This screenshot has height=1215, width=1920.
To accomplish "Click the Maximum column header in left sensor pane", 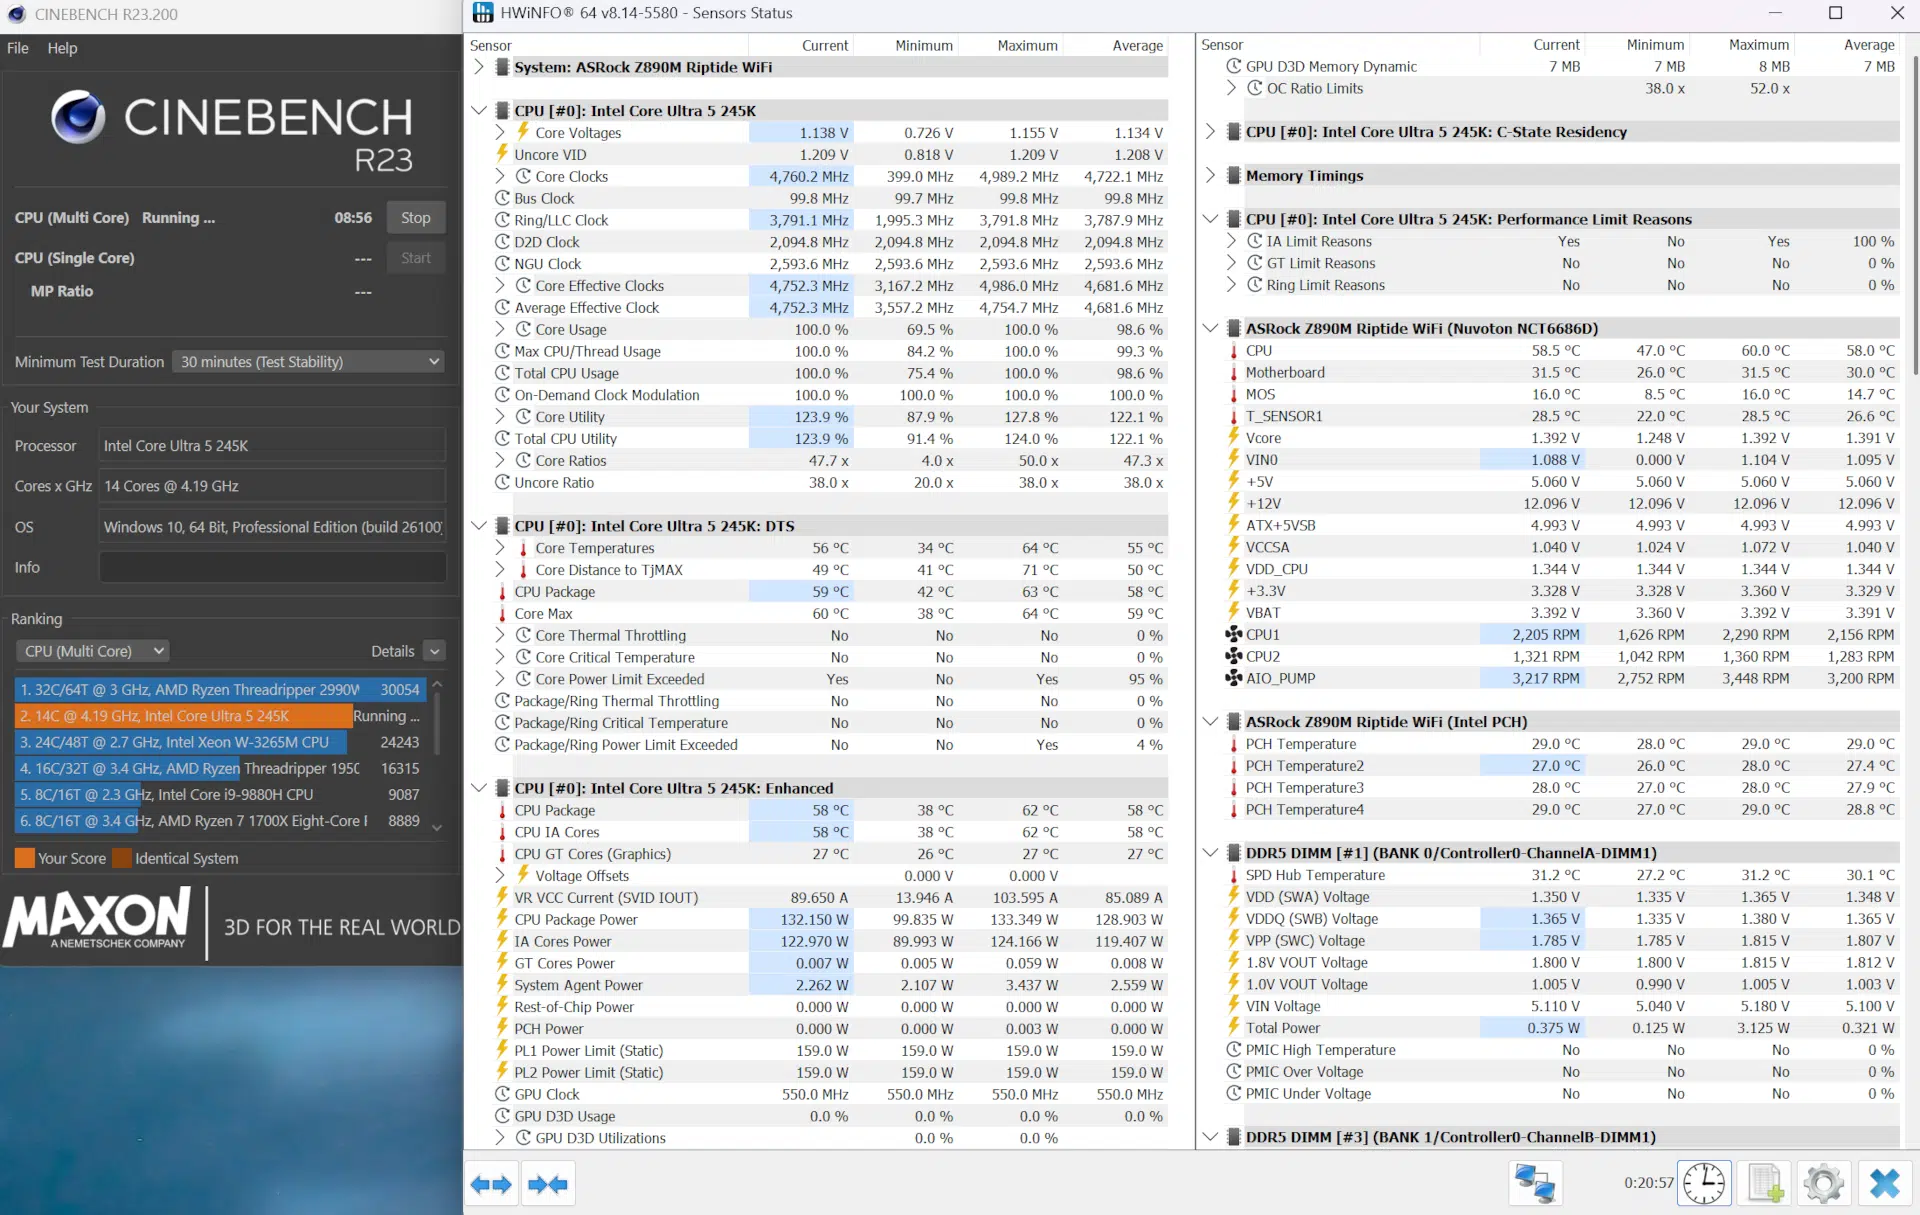I will coord(1010,45).
